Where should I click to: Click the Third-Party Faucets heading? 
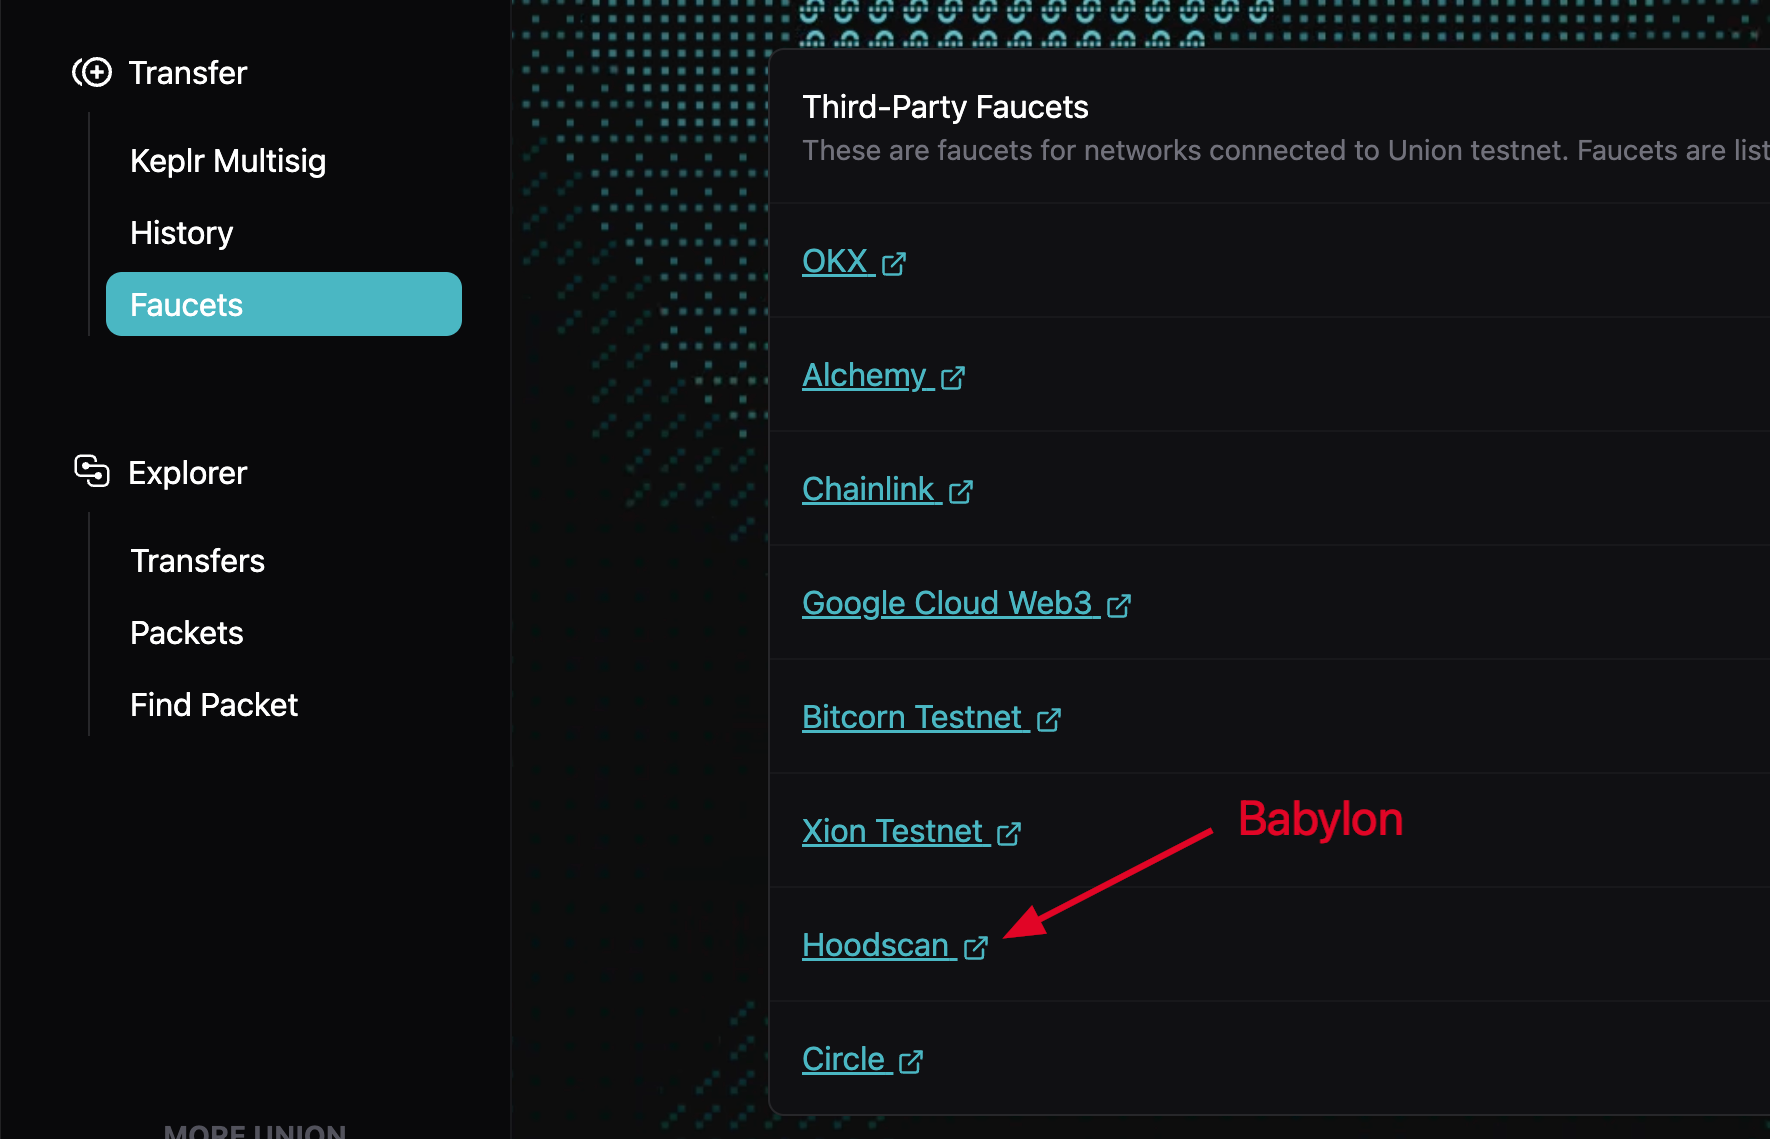point(945,107)
